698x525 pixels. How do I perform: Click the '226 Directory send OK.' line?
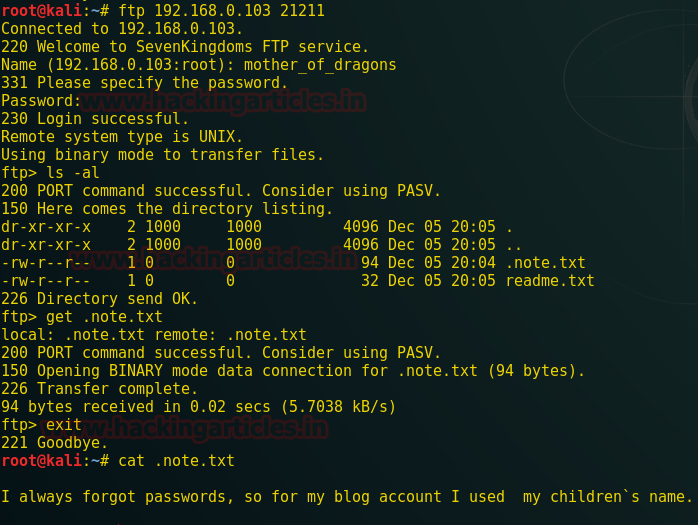tap(99, 298)
